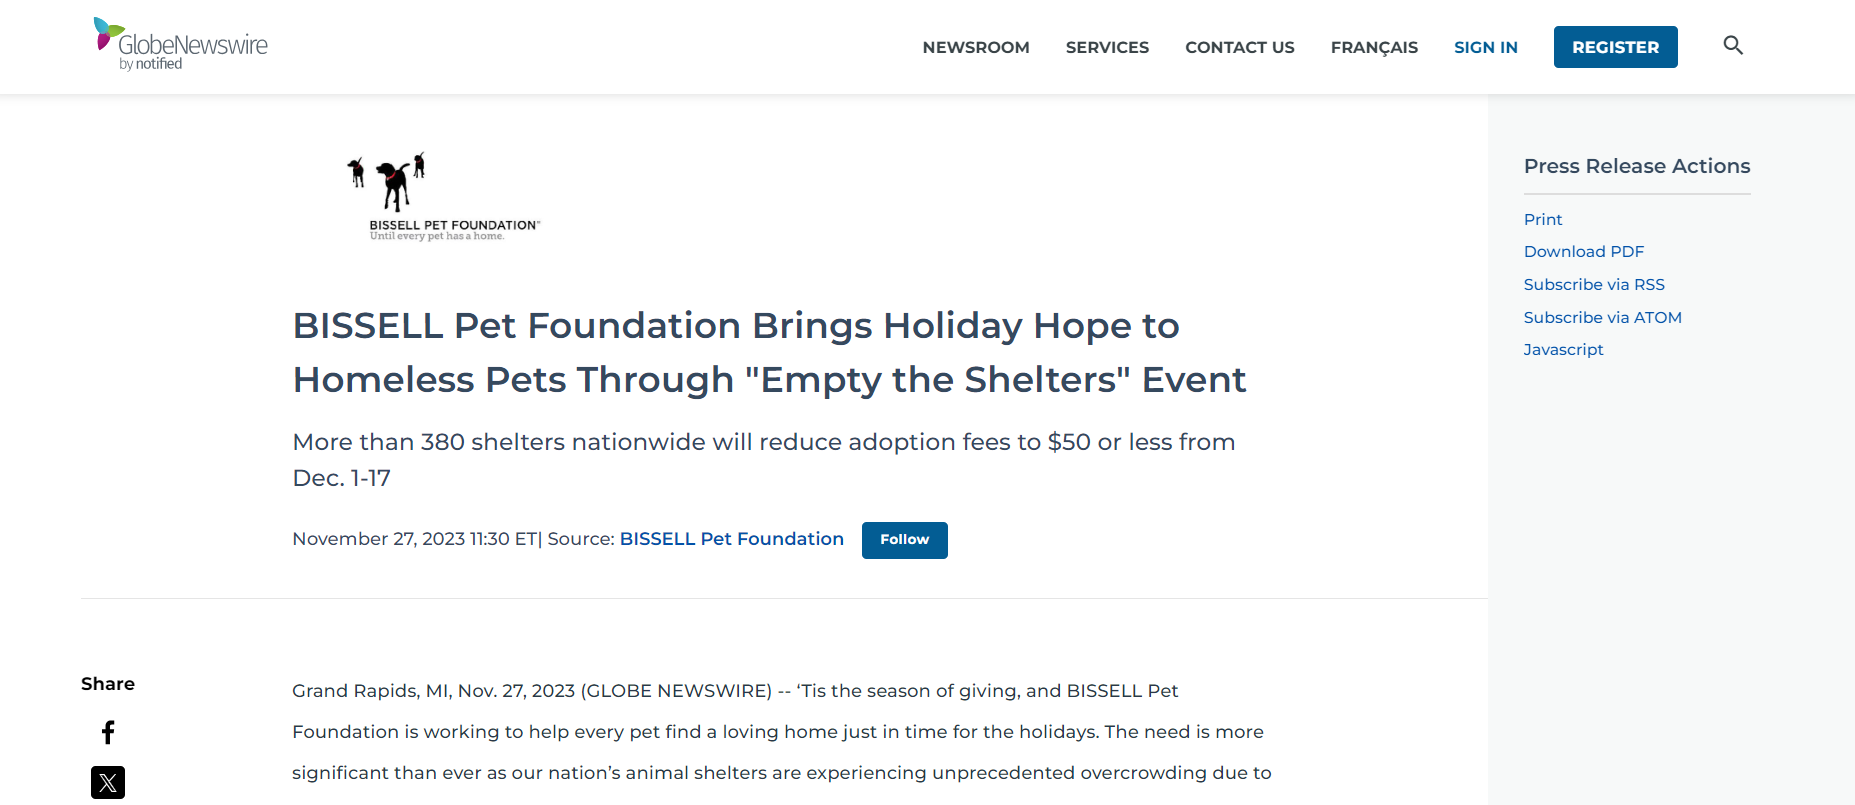The width and height of the screenshot is (1855, 805).
Task: Follow BISSELL Pet Foundation
Action: 904,540
